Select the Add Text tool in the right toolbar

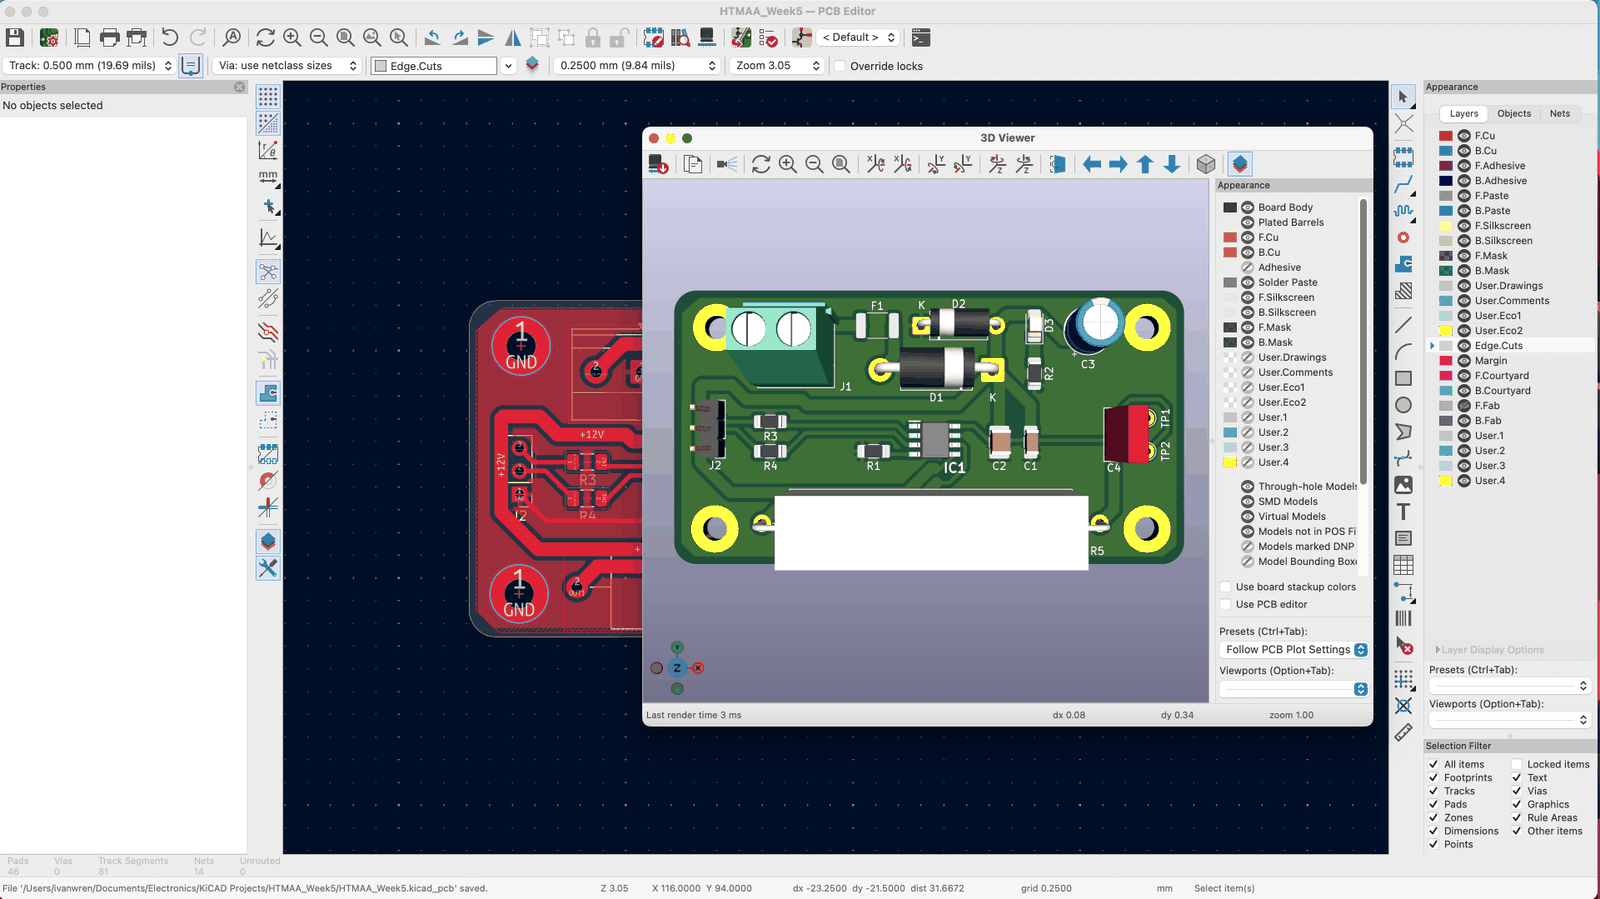click(1404, 511)
